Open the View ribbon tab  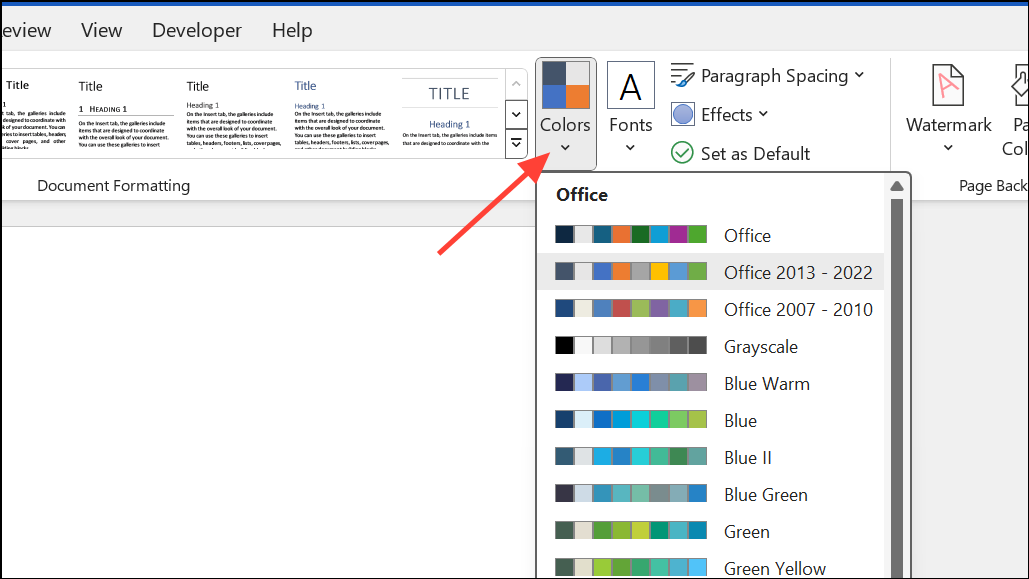102,30
